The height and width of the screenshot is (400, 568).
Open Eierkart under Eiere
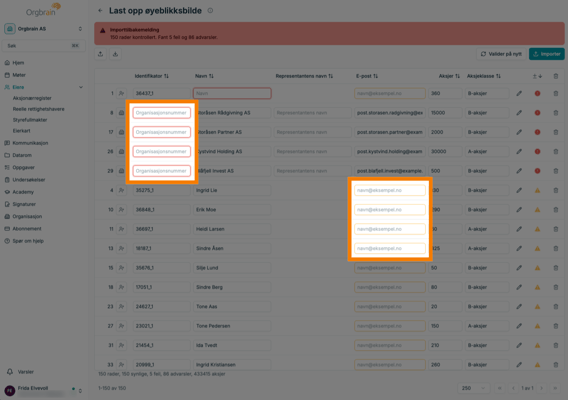pyautogui.click(x=21, y=131)
